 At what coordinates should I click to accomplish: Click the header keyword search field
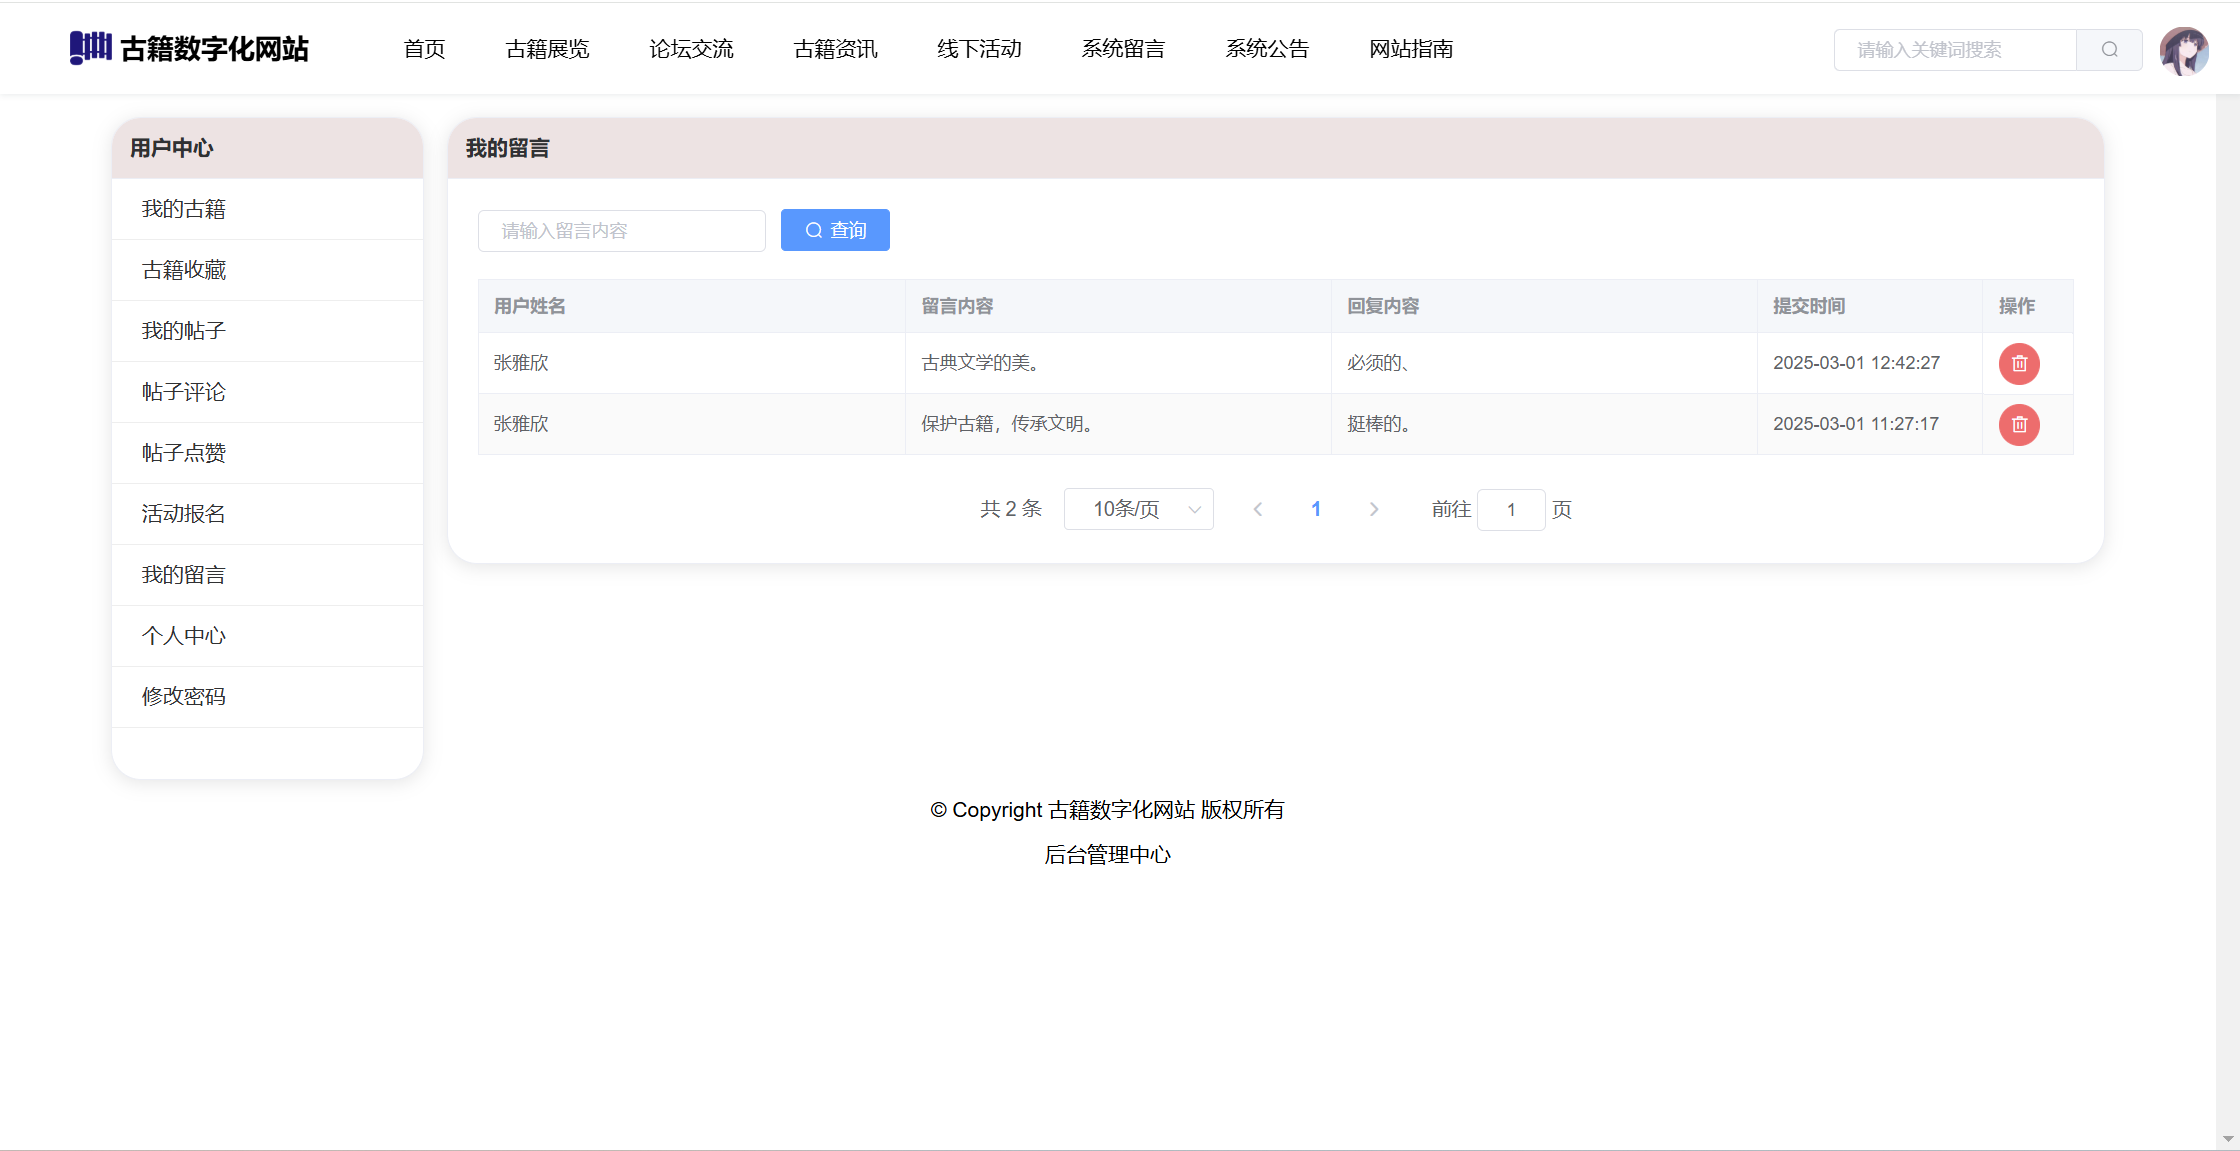pyautogui.click(x=1955, y=50)
